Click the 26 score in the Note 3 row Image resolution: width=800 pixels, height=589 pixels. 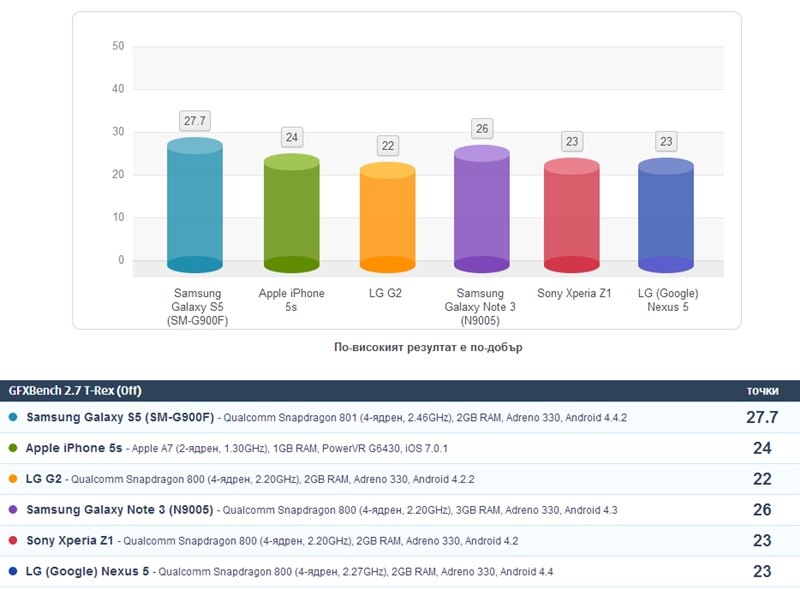pyautogui.click(x=762, y=509)
